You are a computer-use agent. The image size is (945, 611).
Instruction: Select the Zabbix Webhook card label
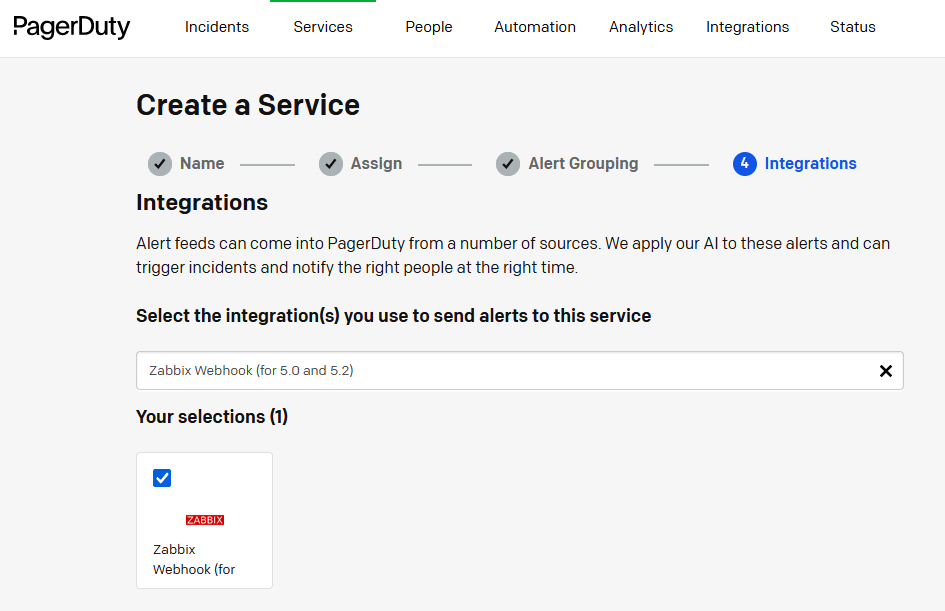click(194, 560)
